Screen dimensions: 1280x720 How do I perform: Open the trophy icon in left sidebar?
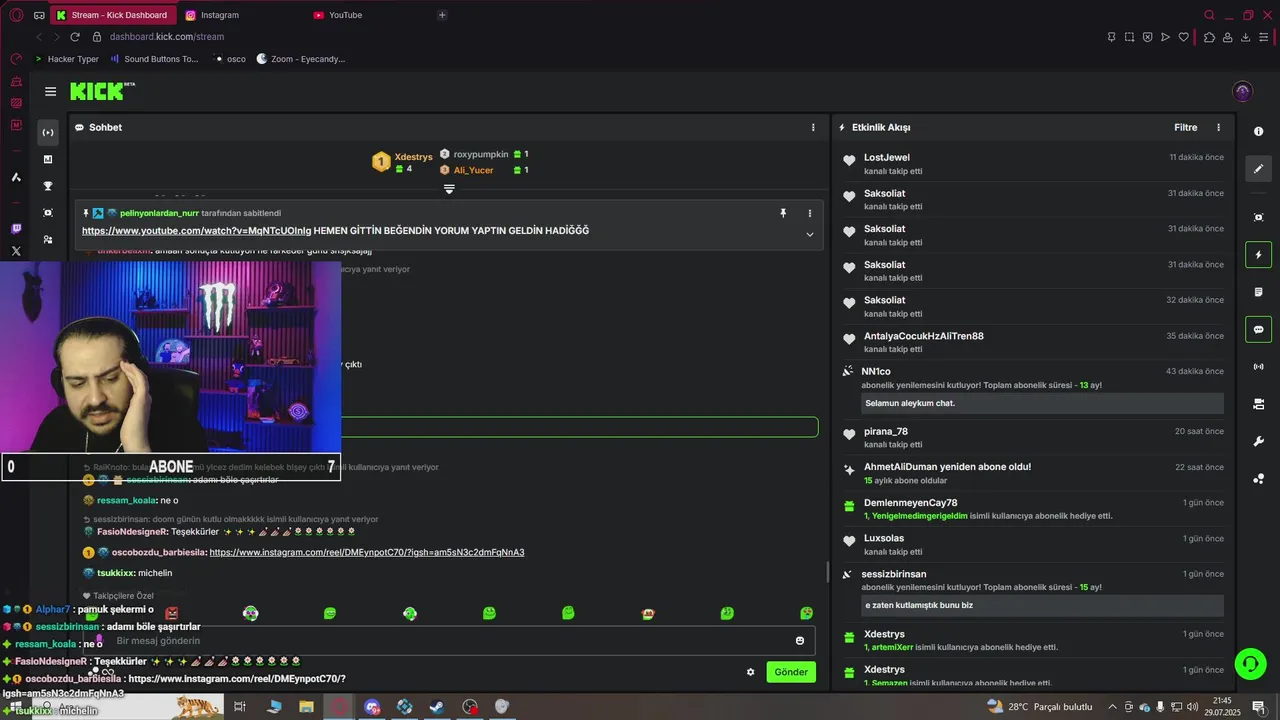(47, 186)
